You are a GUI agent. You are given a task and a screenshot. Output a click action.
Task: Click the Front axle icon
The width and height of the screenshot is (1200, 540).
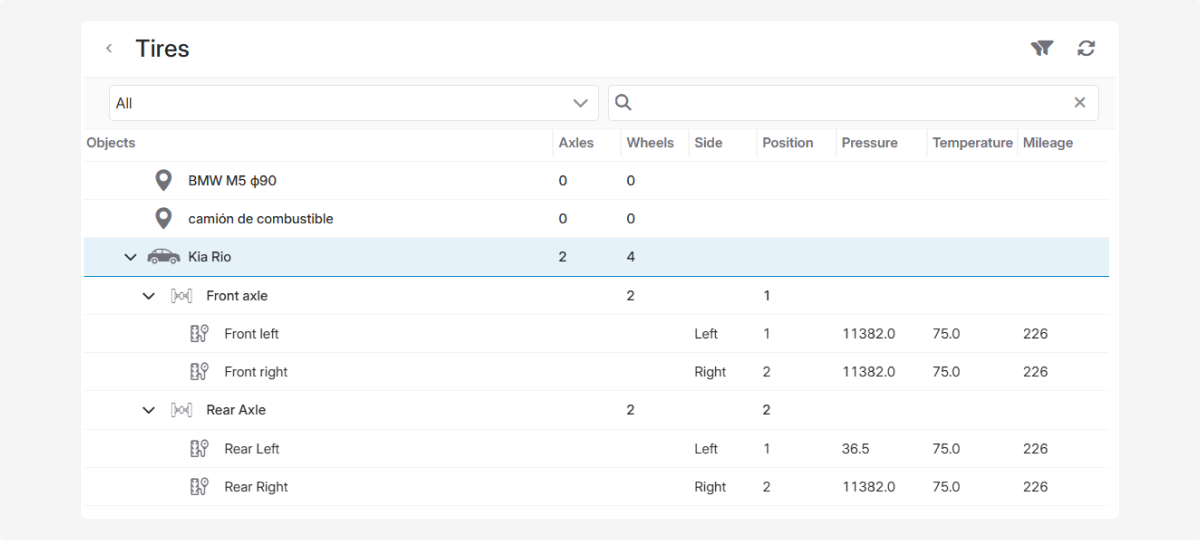coord(182,296)
